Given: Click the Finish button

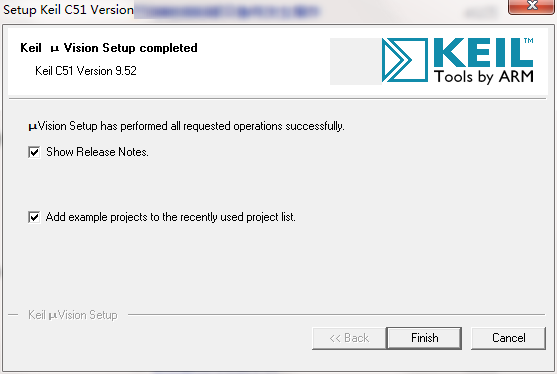Looking at the screenshot, I should click(x=424, y=338).
